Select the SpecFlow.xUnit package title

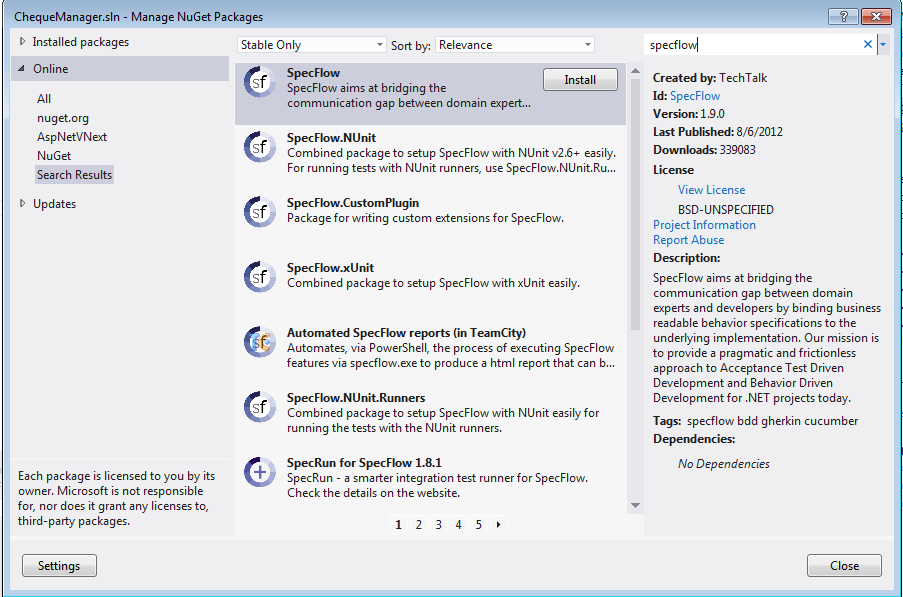coord(331,268)
